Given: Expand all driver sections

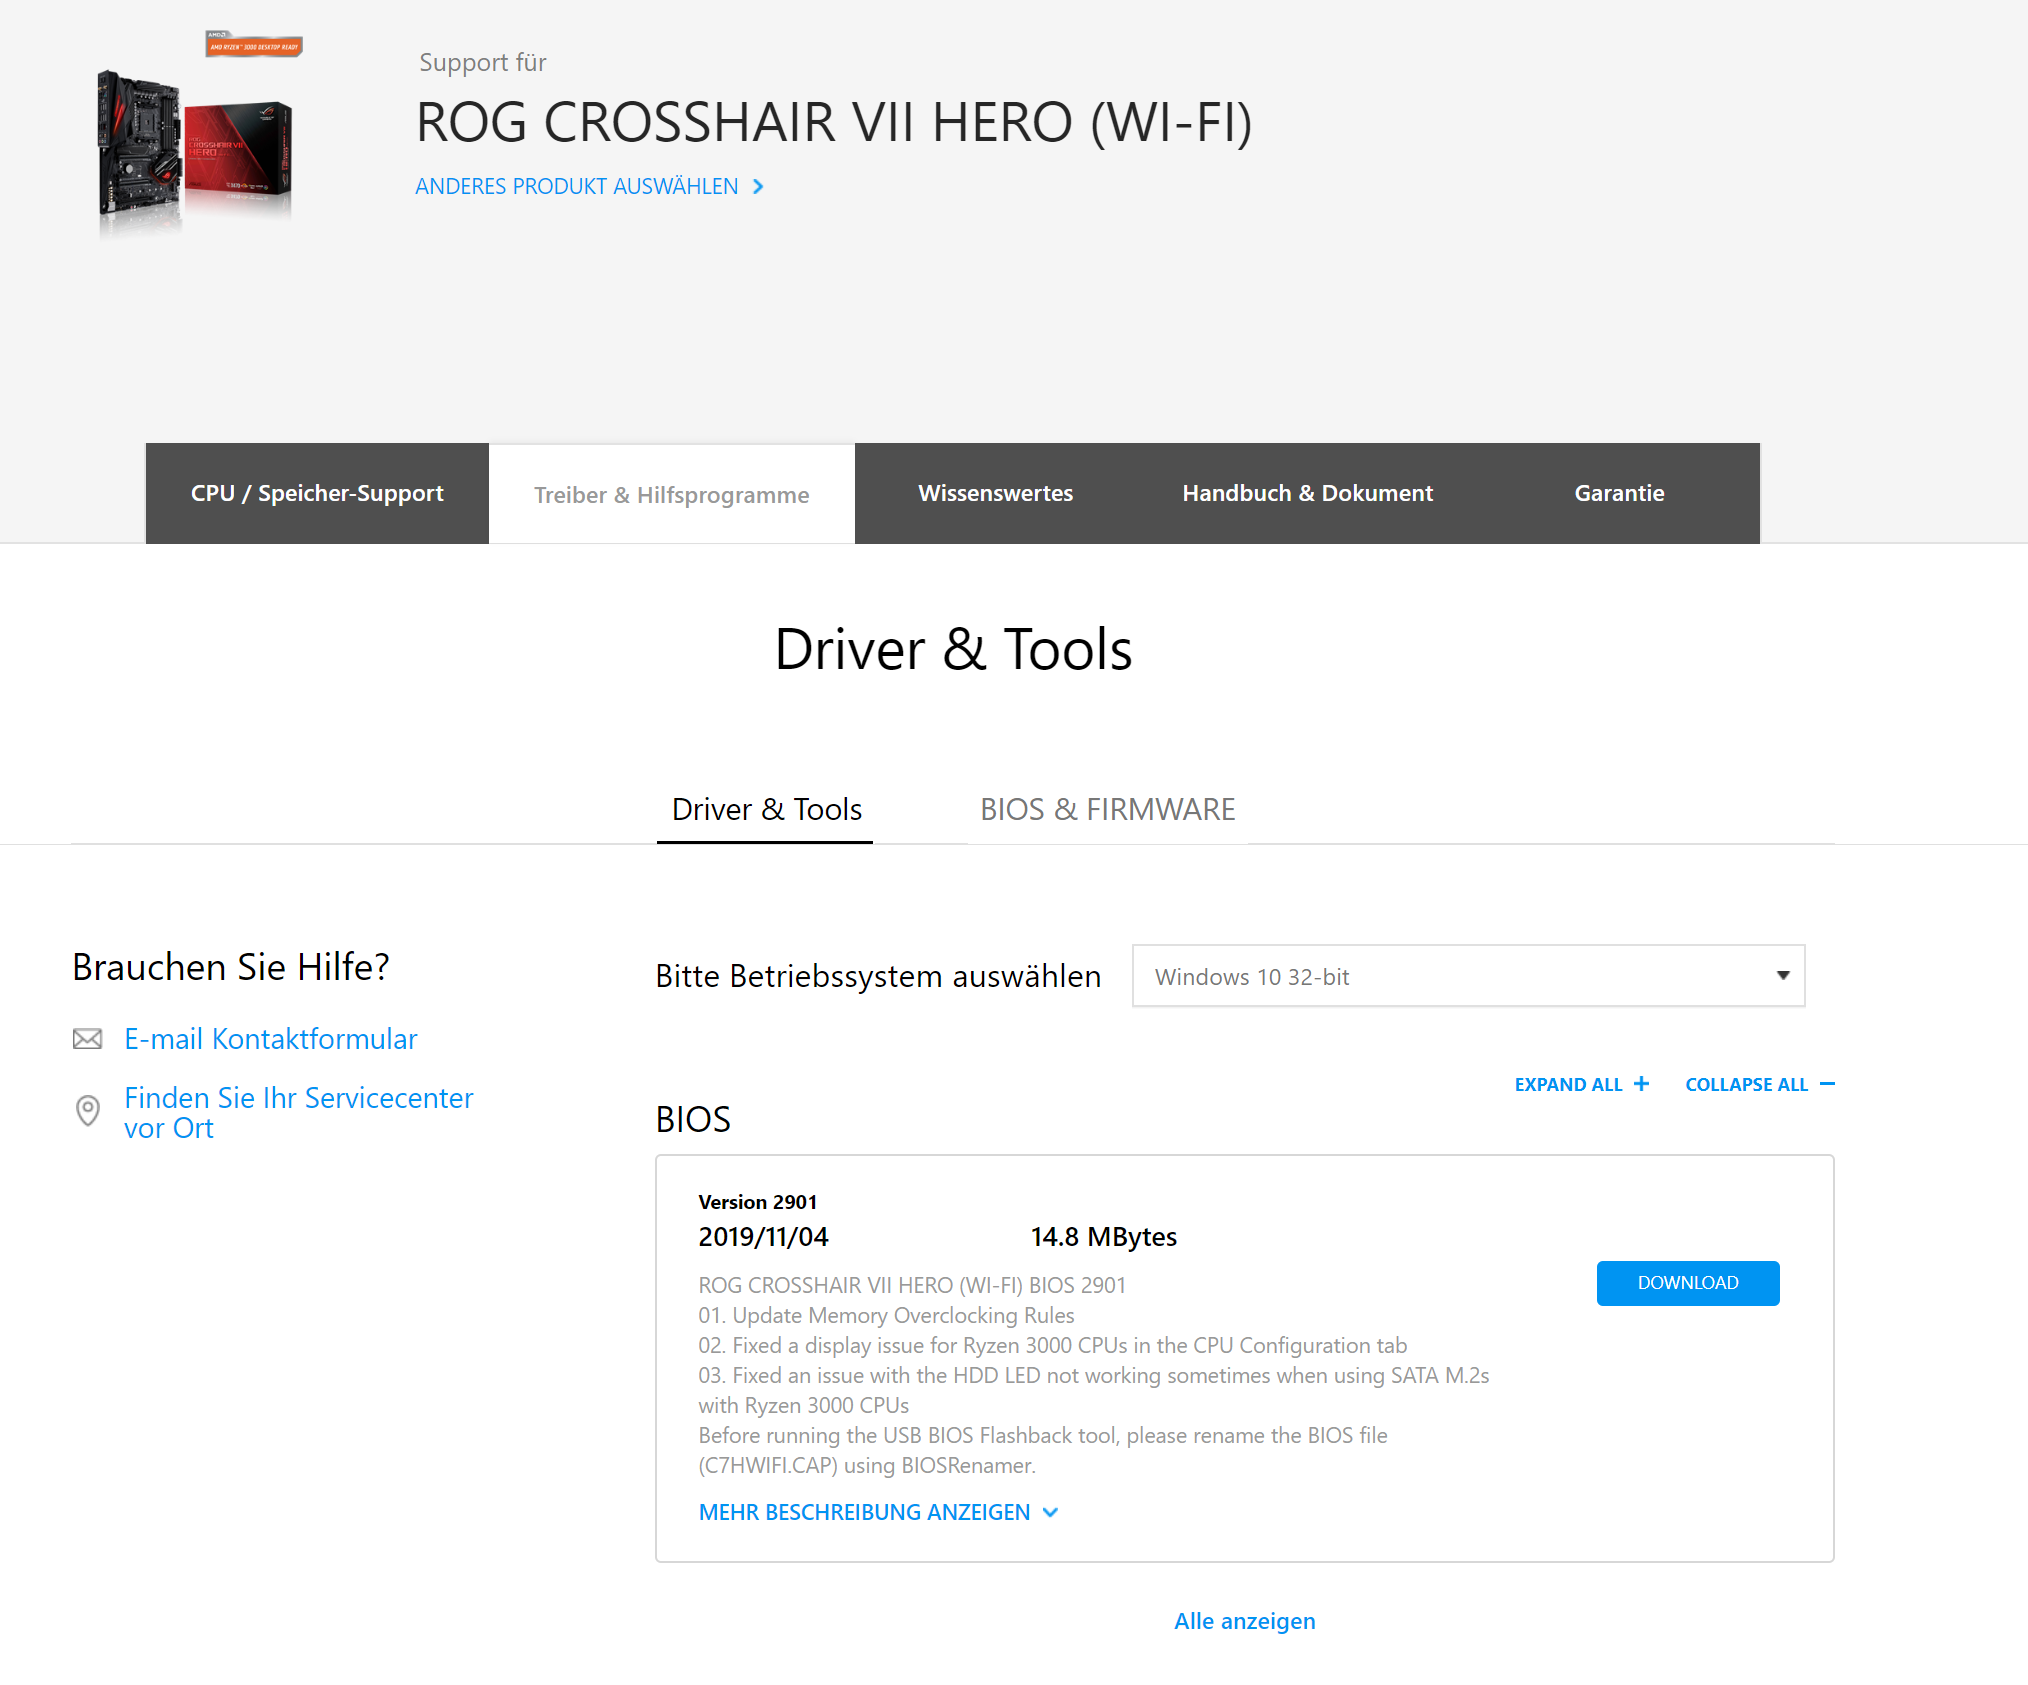Looking at the screenshot, I should coord(1568,1085).
